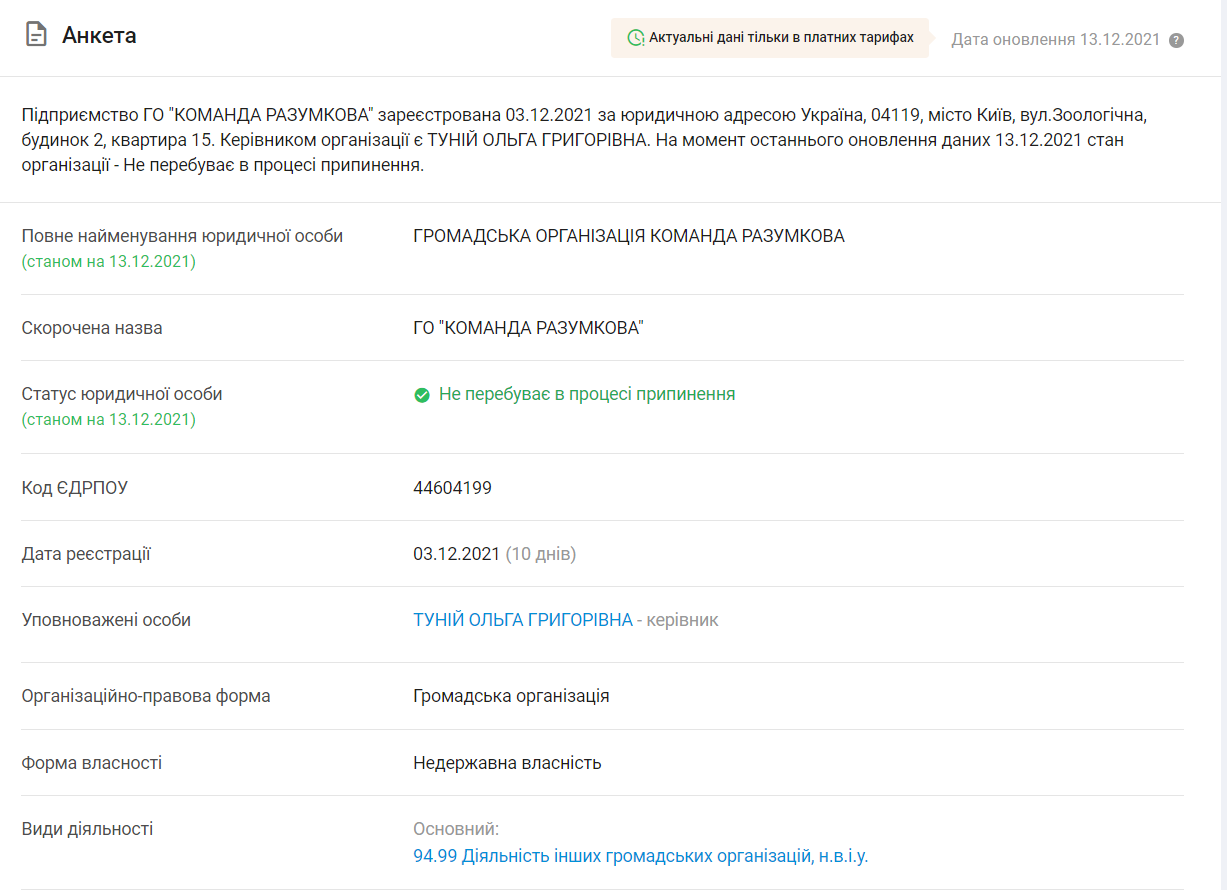The height and width of the screenshot is (890, 1227).
Task: Click the status 'Не перебуває в процесі припинення'
Action: pyautogui.click(x=586, y=394)
